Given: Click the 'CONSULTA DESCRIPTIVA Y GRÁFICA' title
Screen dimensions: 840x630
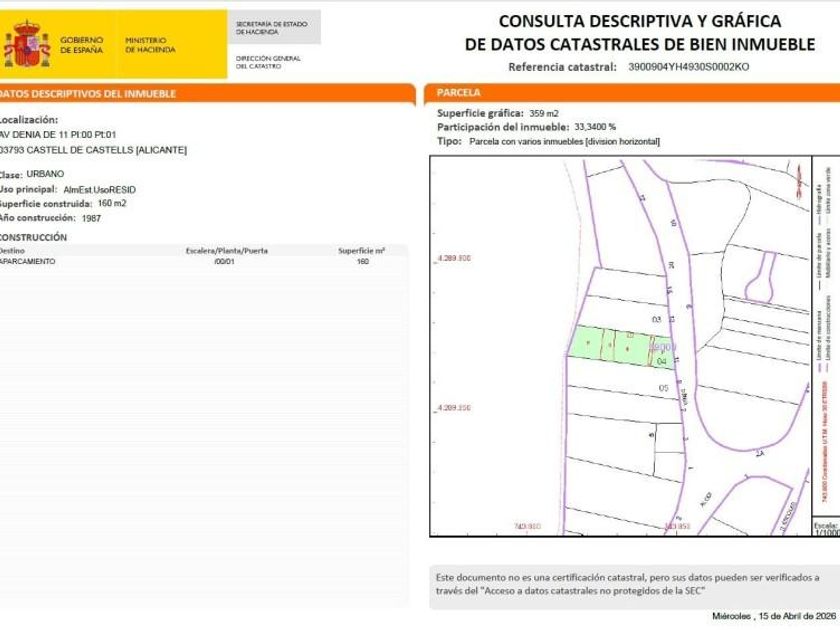Looking at the screenshot, I should coord(640,21).
